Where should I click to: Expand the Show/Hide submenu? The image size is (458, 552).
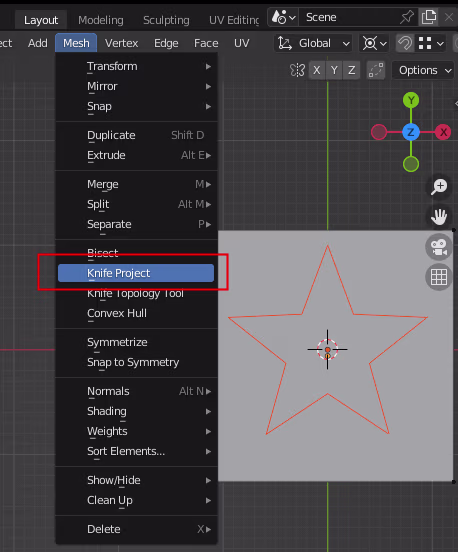point(136,481)
